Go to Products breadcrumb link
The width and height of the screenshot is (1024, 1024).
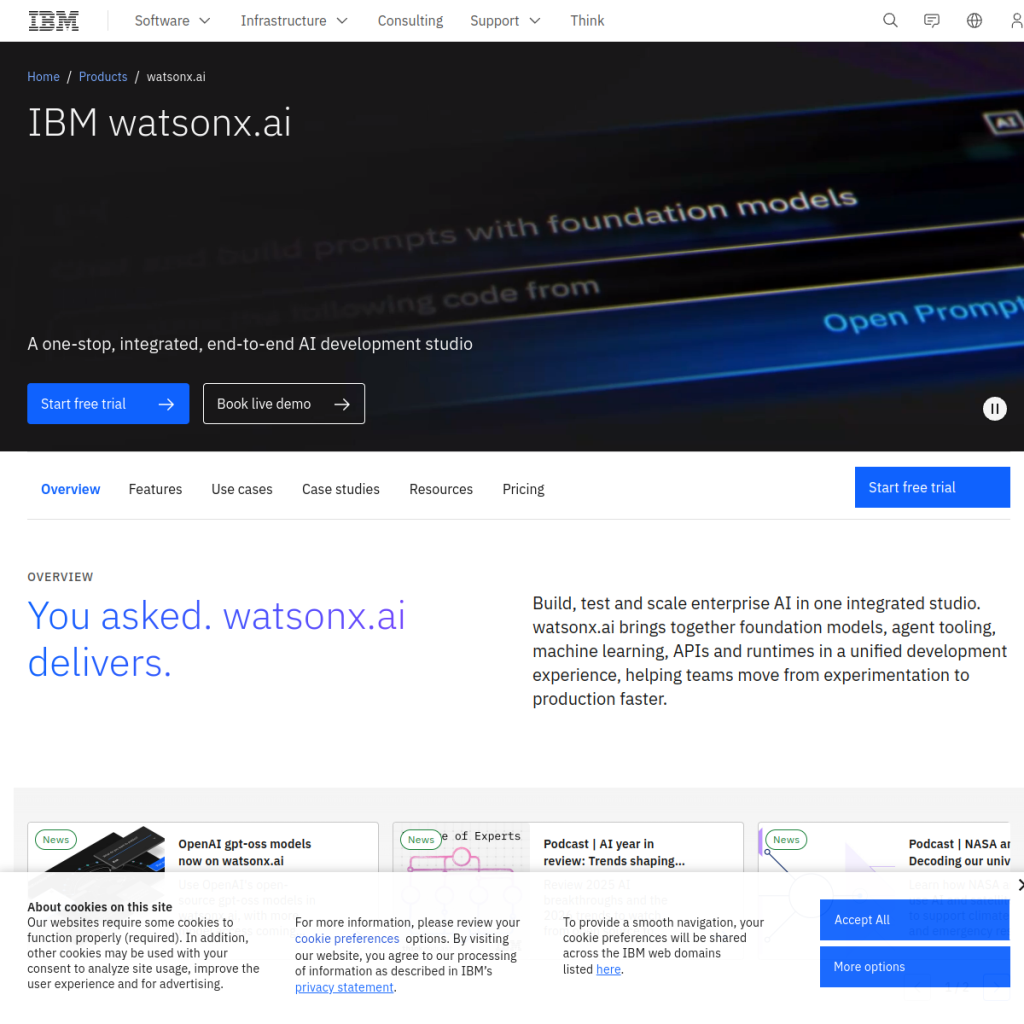coord(103,76)
